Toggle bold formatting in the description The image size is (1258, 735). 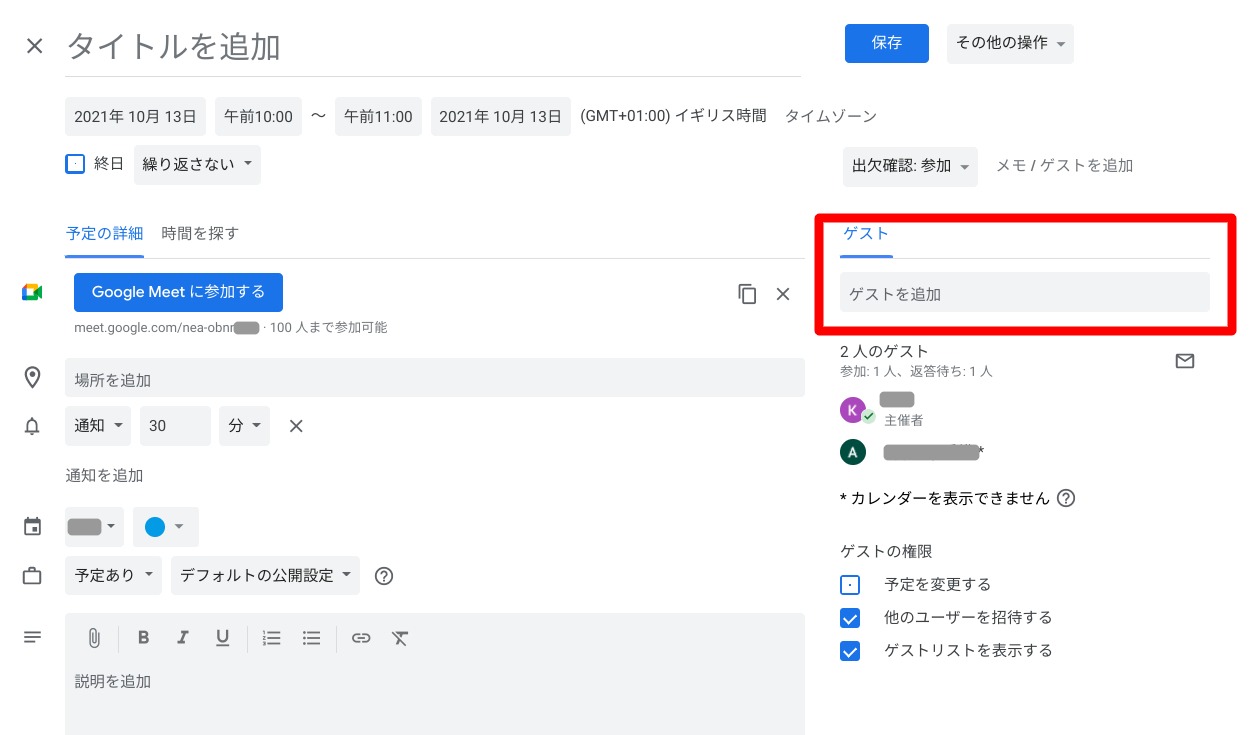coord(143,637)
